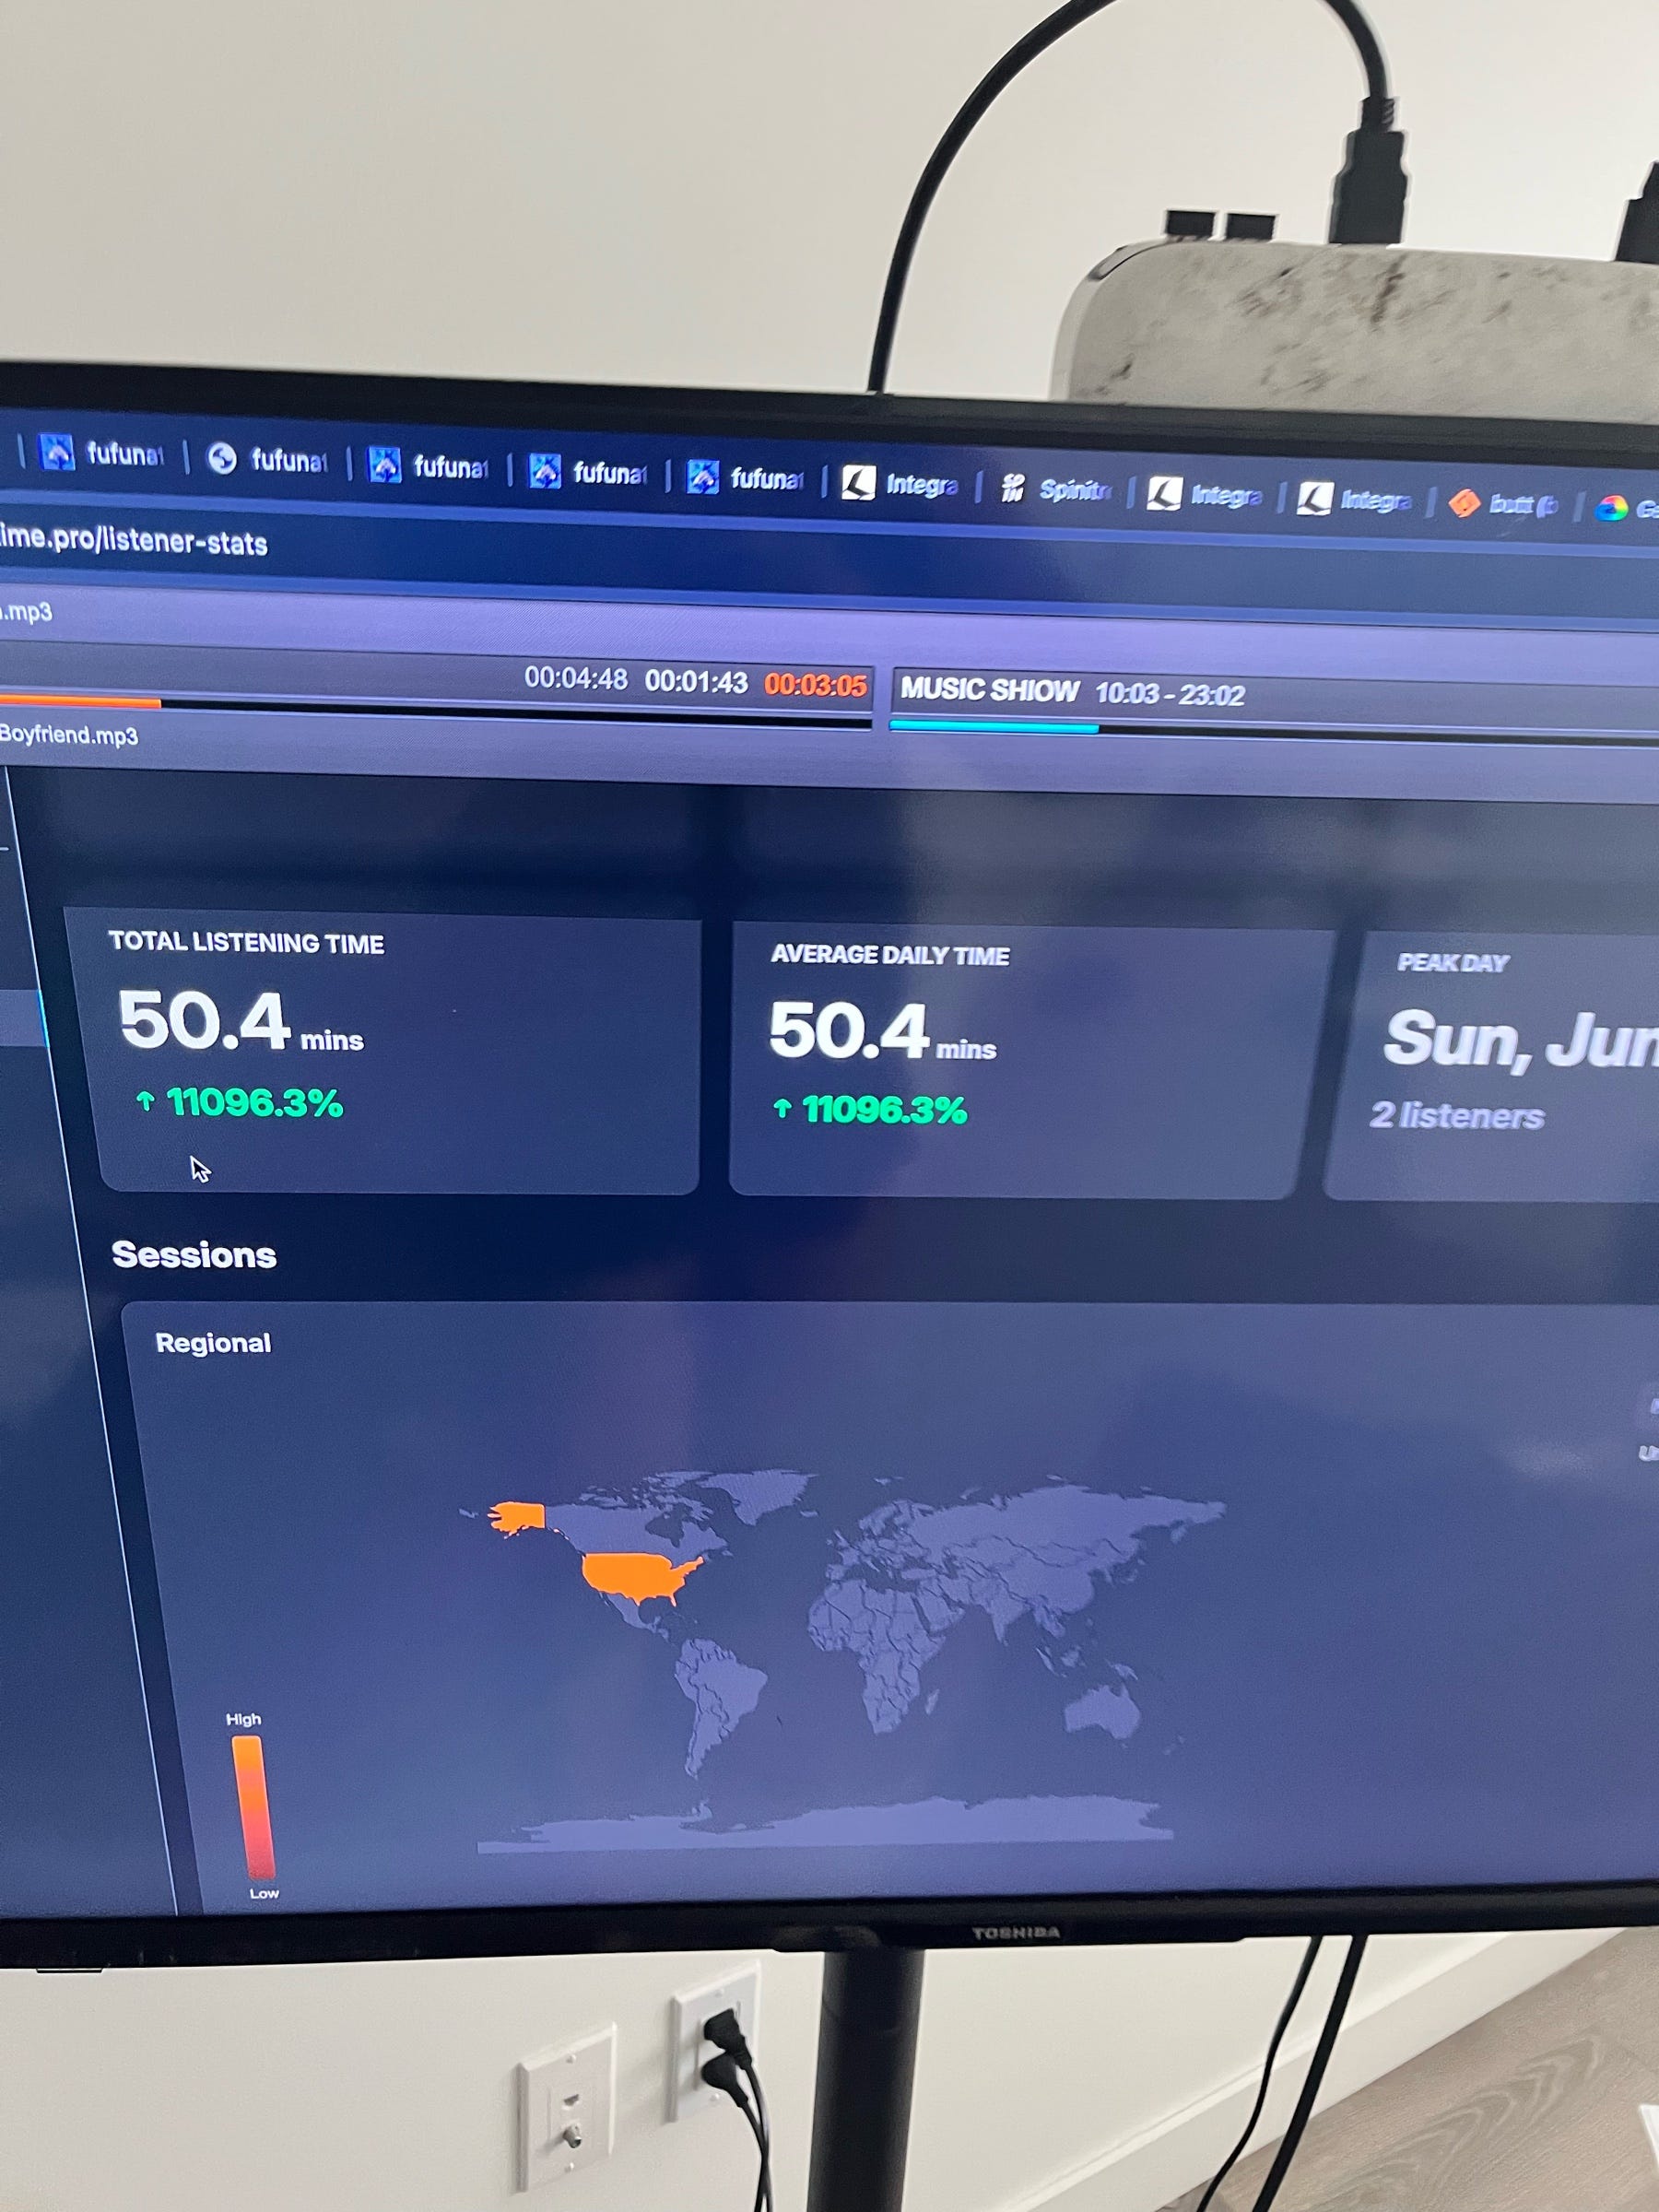The width and height of the screenshot is (1659, 2212).
Task: Click the 00:04:48 track duration
Action: point(576,678)
